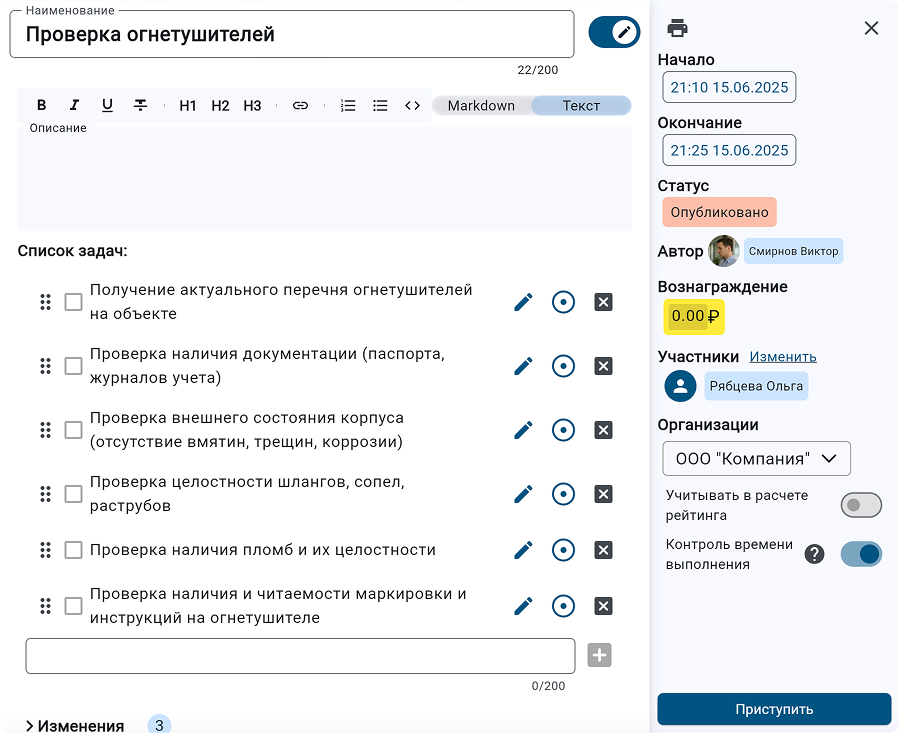Click target icon for 'Проверка целостности шлангов'
The image size is (899, 733).
click(x=563, y=494)
